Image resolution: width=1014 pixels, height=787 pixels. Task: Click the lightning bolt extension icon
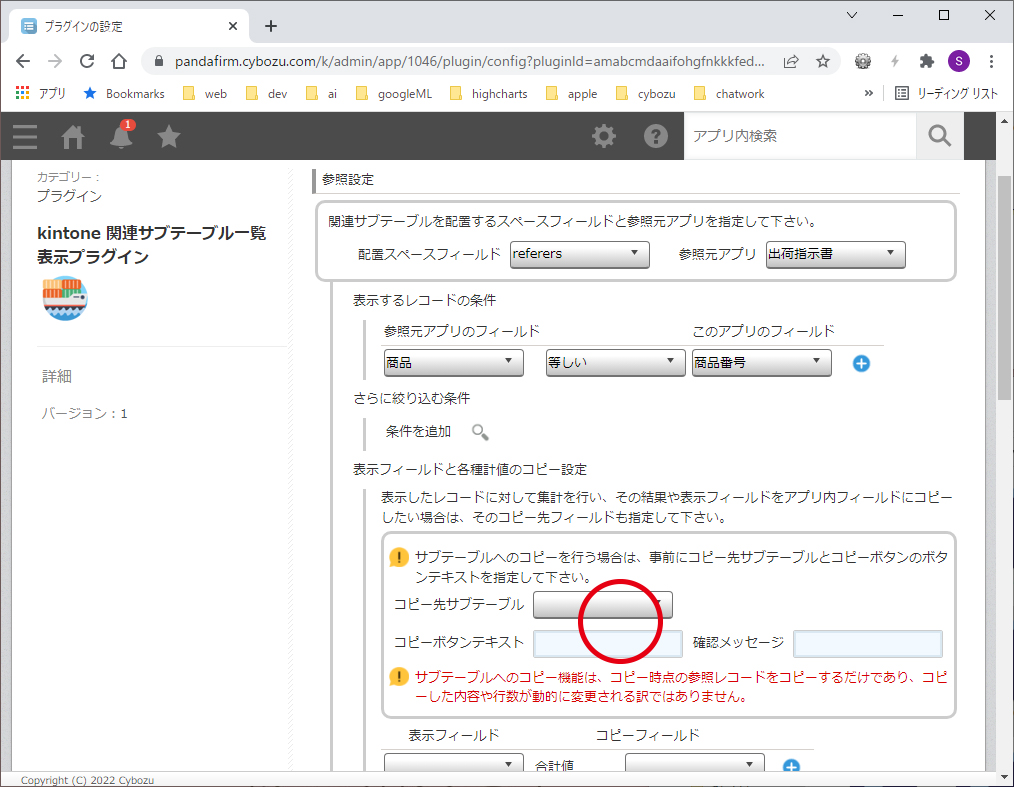pos(895,61)
